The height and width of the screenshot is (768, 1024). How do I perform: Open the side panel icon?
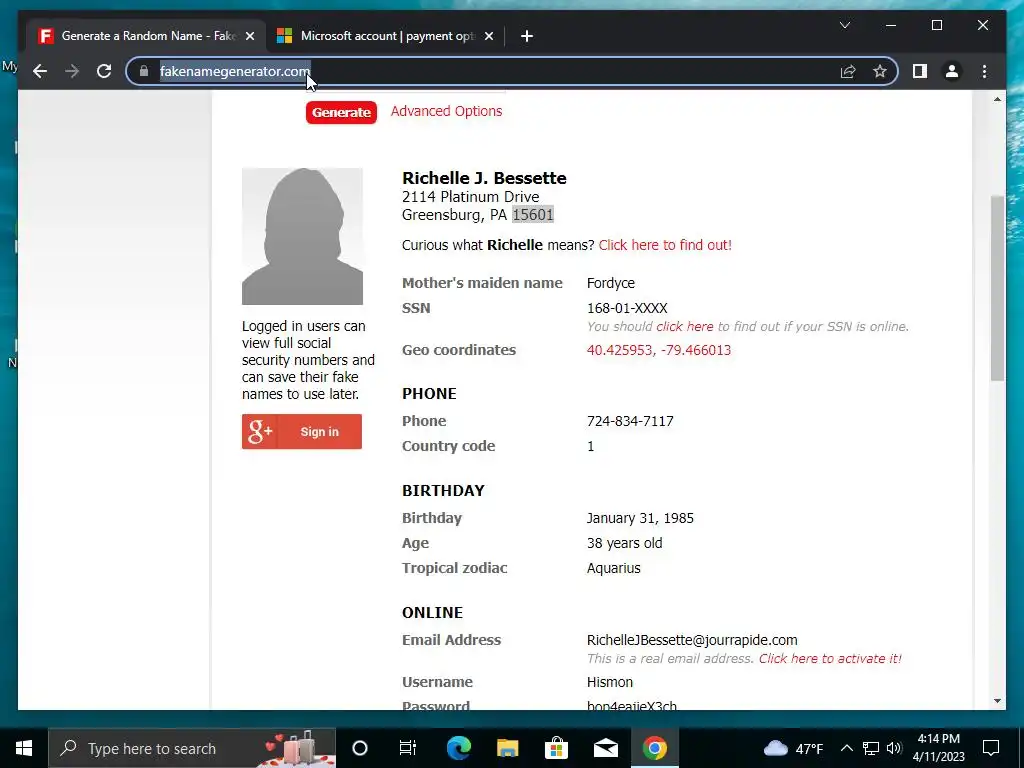(x=920, y=71)
